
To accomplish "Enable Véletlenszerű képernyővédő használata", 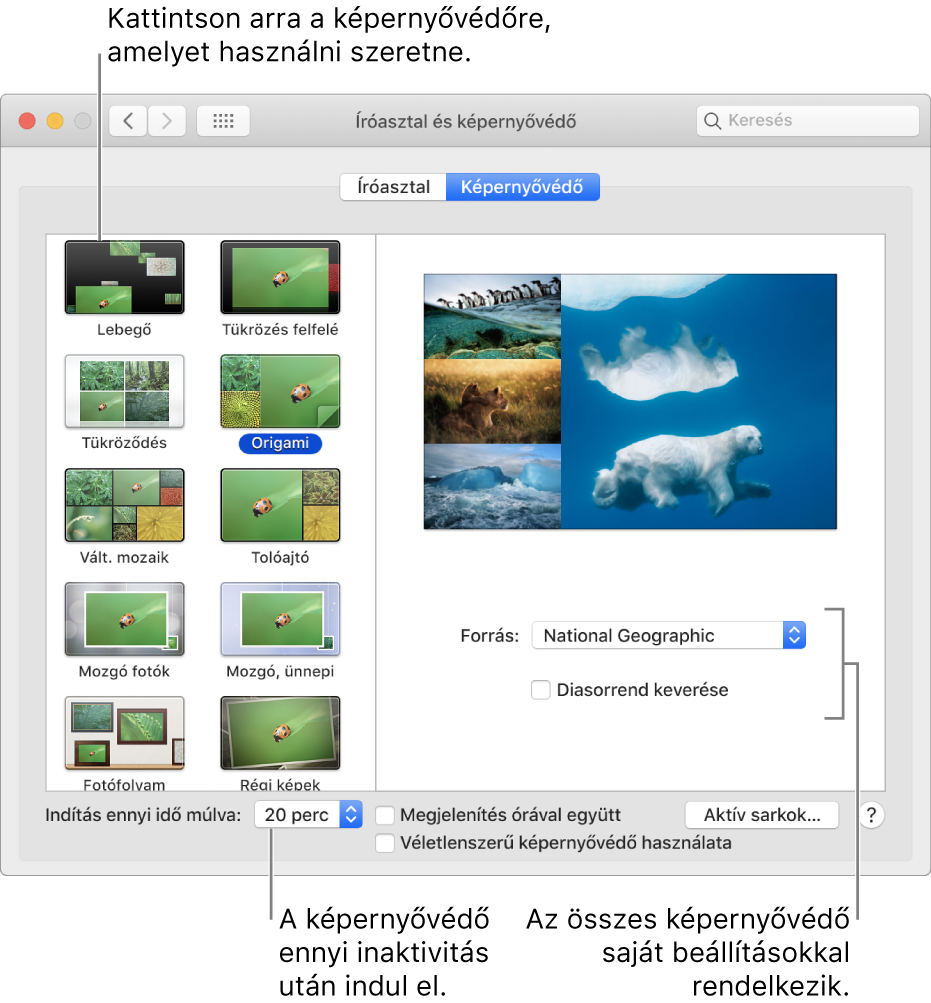I will (385, 843).
